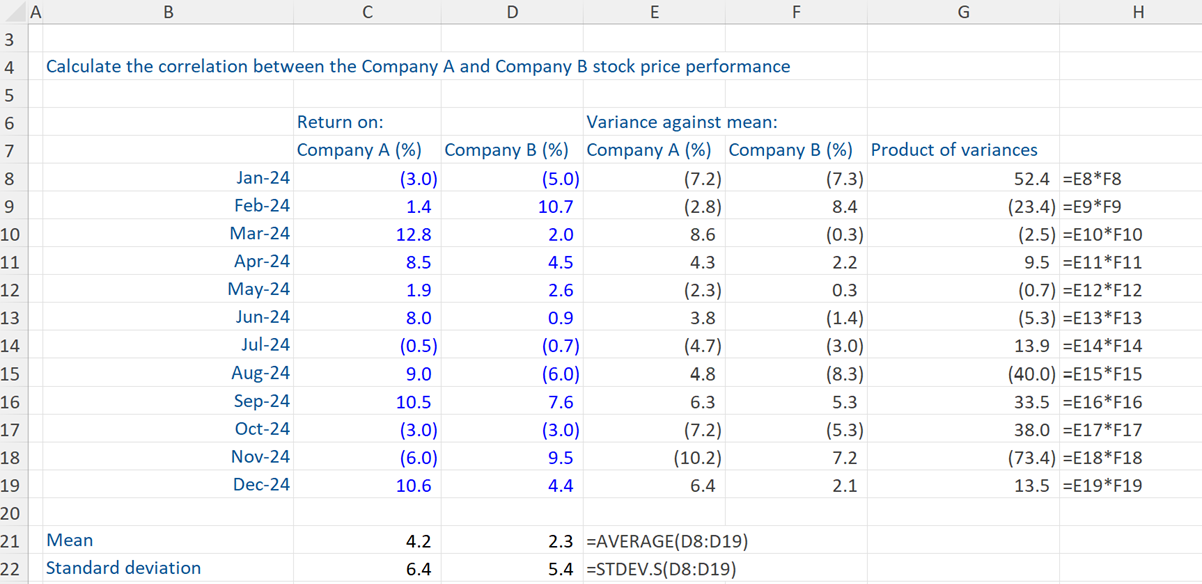Select the mean value 4.2 cell

pos(367,540)
